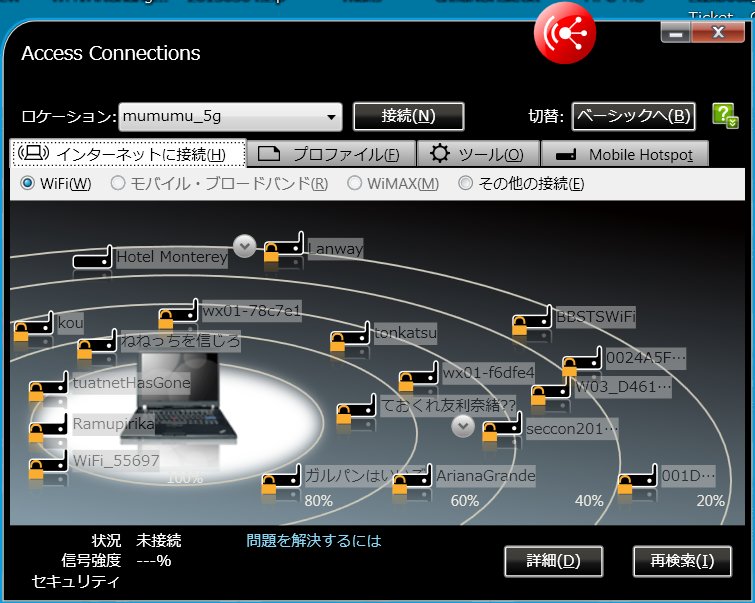Click the 詳細(D) details button

pyautogui.click(x=553, y=561)
